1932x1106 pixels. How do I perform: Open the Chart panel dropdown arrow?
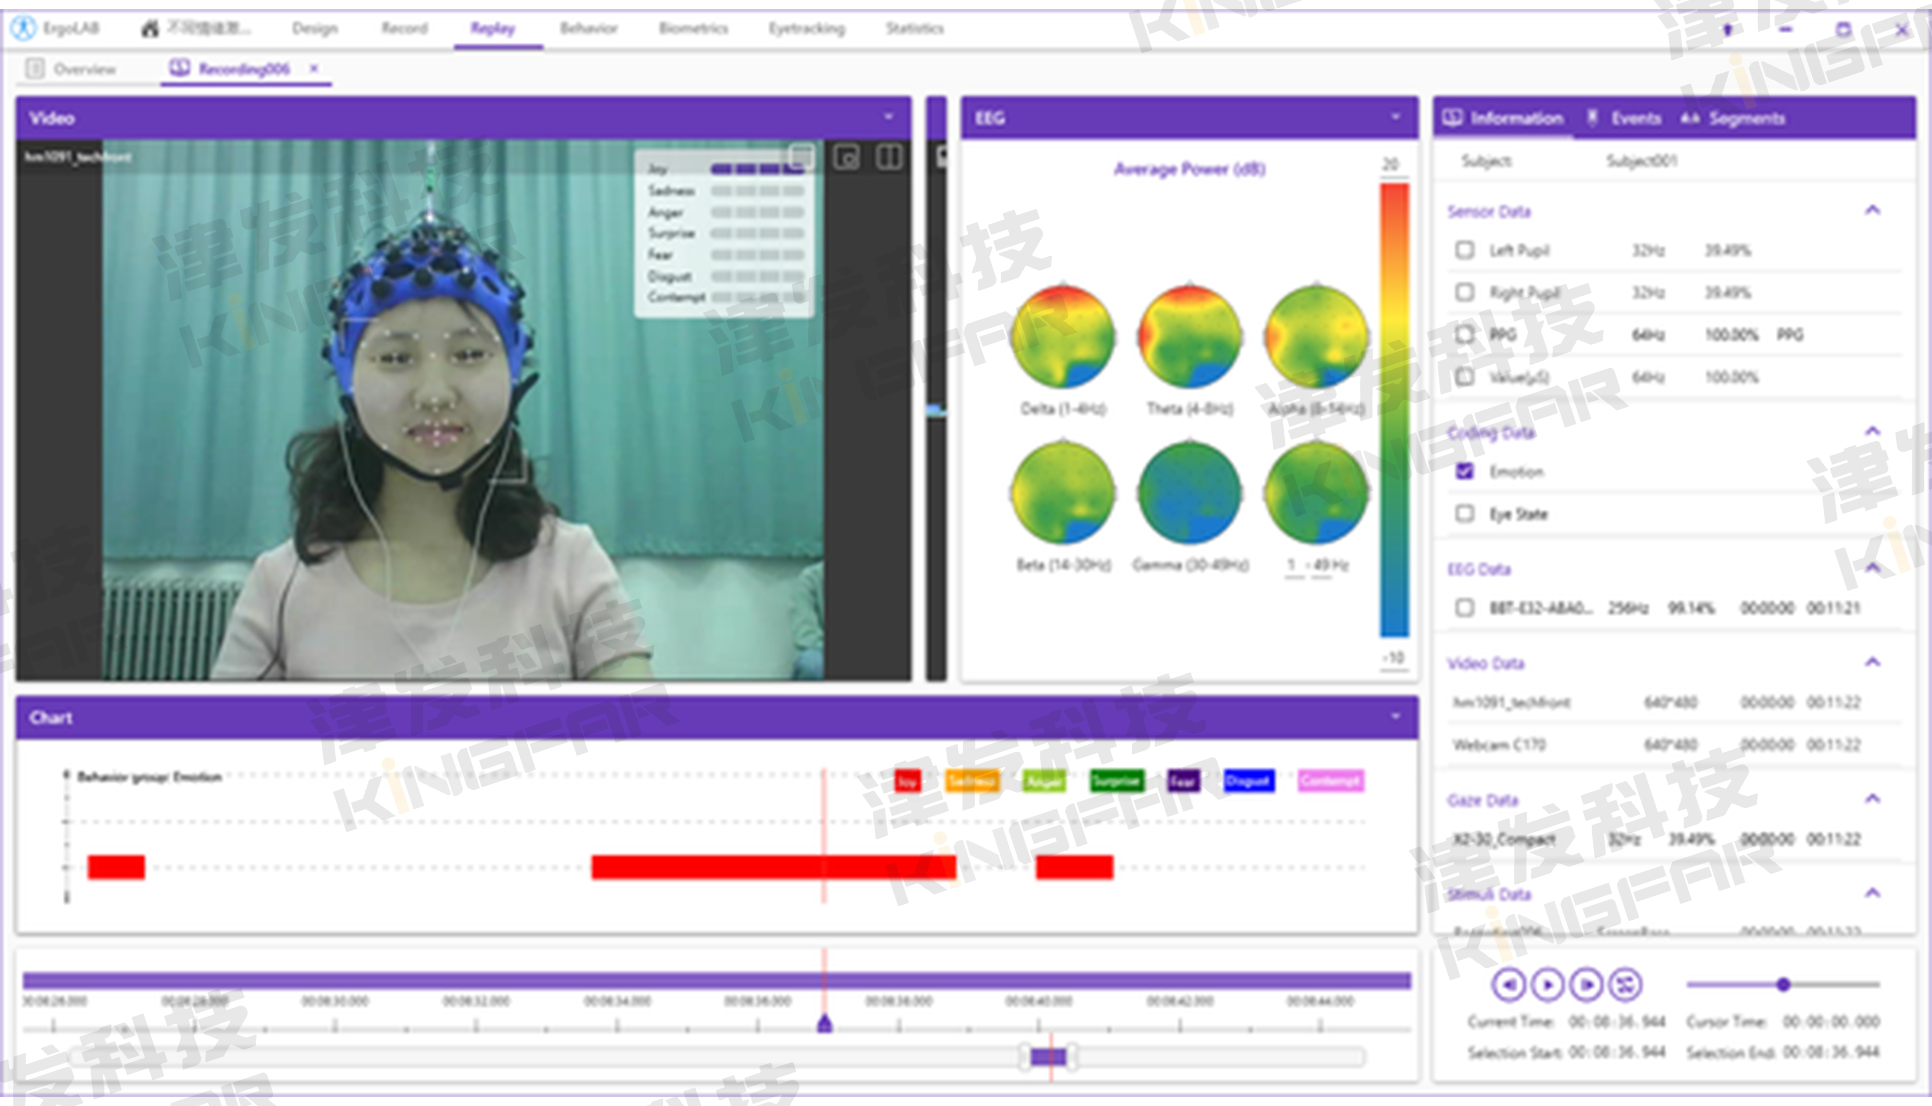pyautogui.click(x=1396, y=717)
